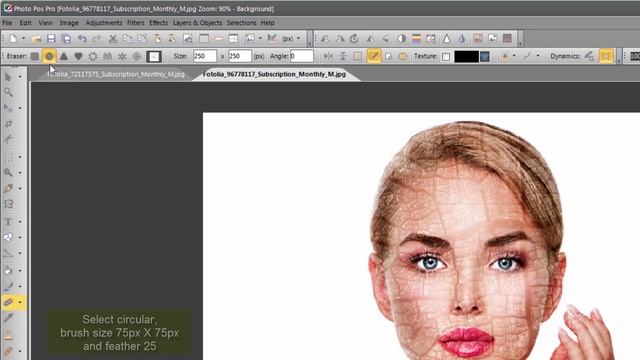The image size is (640, 360).
Task: Toggle the Texture checkbox
Action: coord(446,57)
